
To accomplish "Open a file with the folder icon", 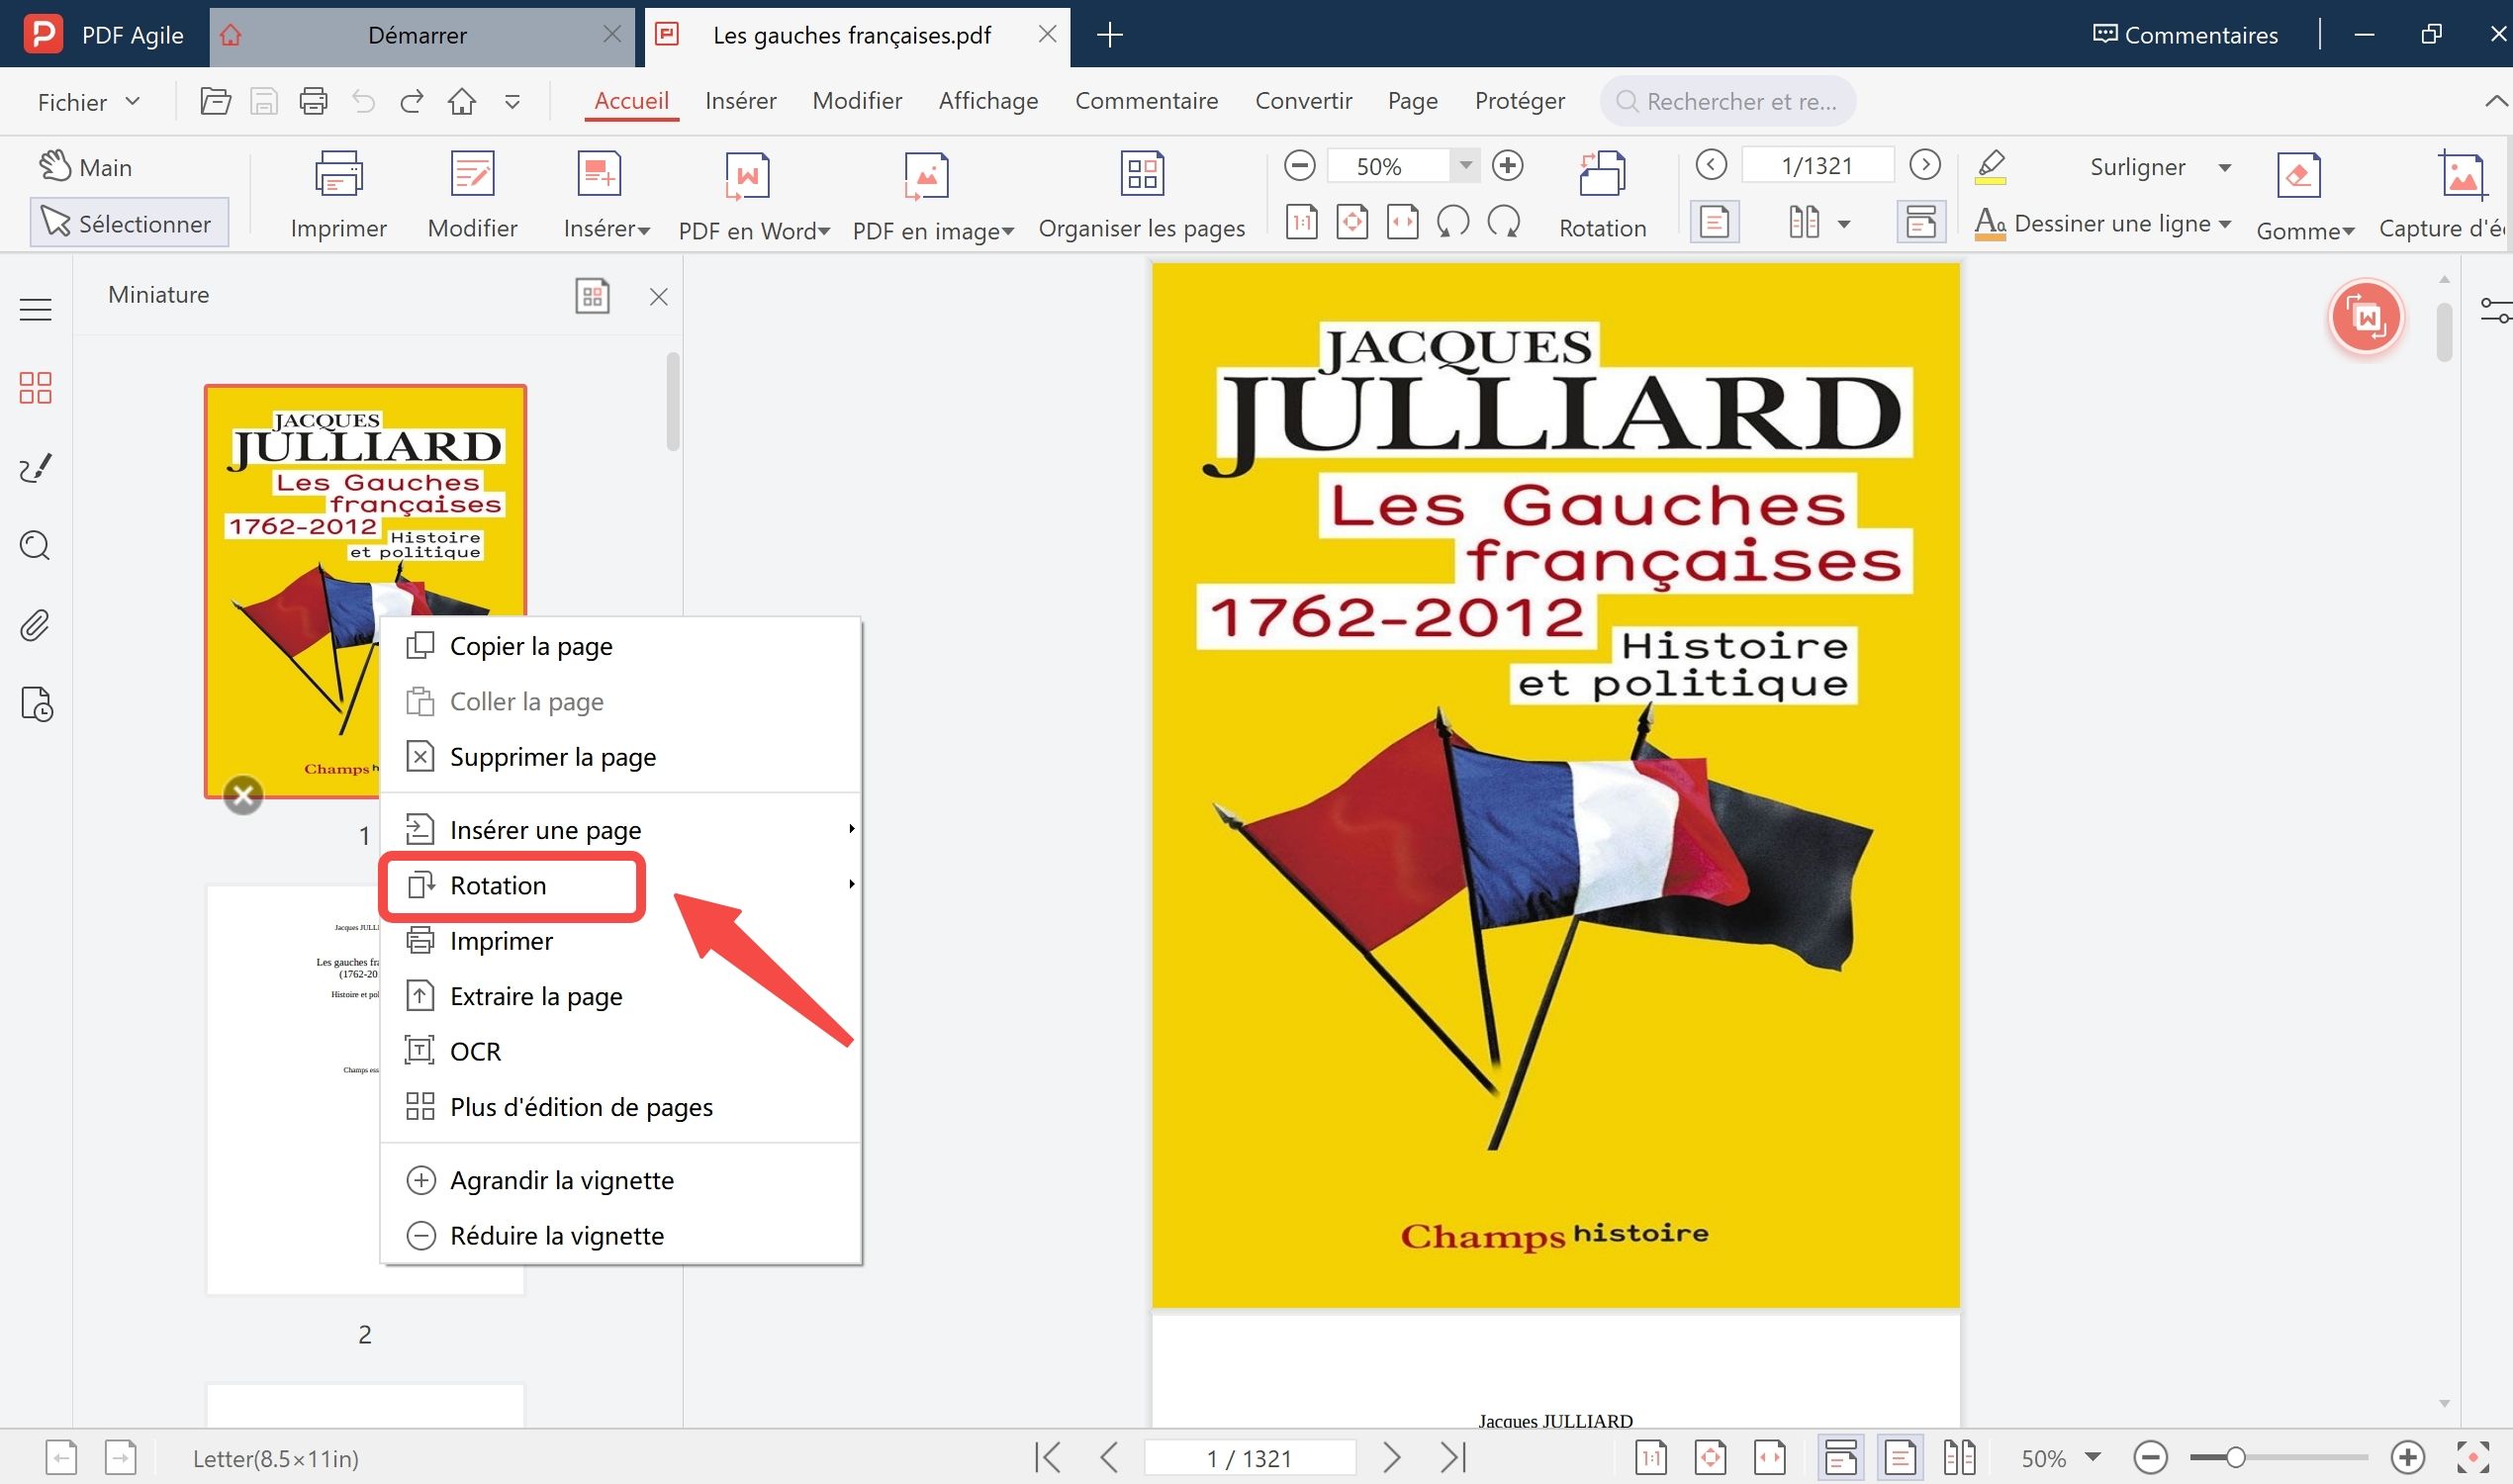I will [x=215, y=101].
